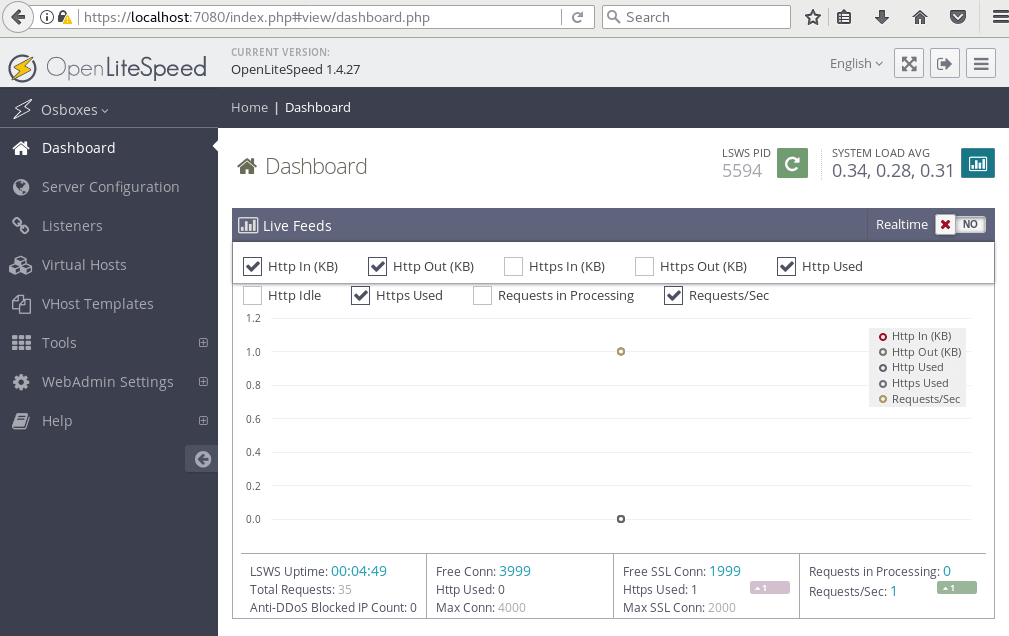Click the Server Configuration globe icon

(x=21, y=187)
